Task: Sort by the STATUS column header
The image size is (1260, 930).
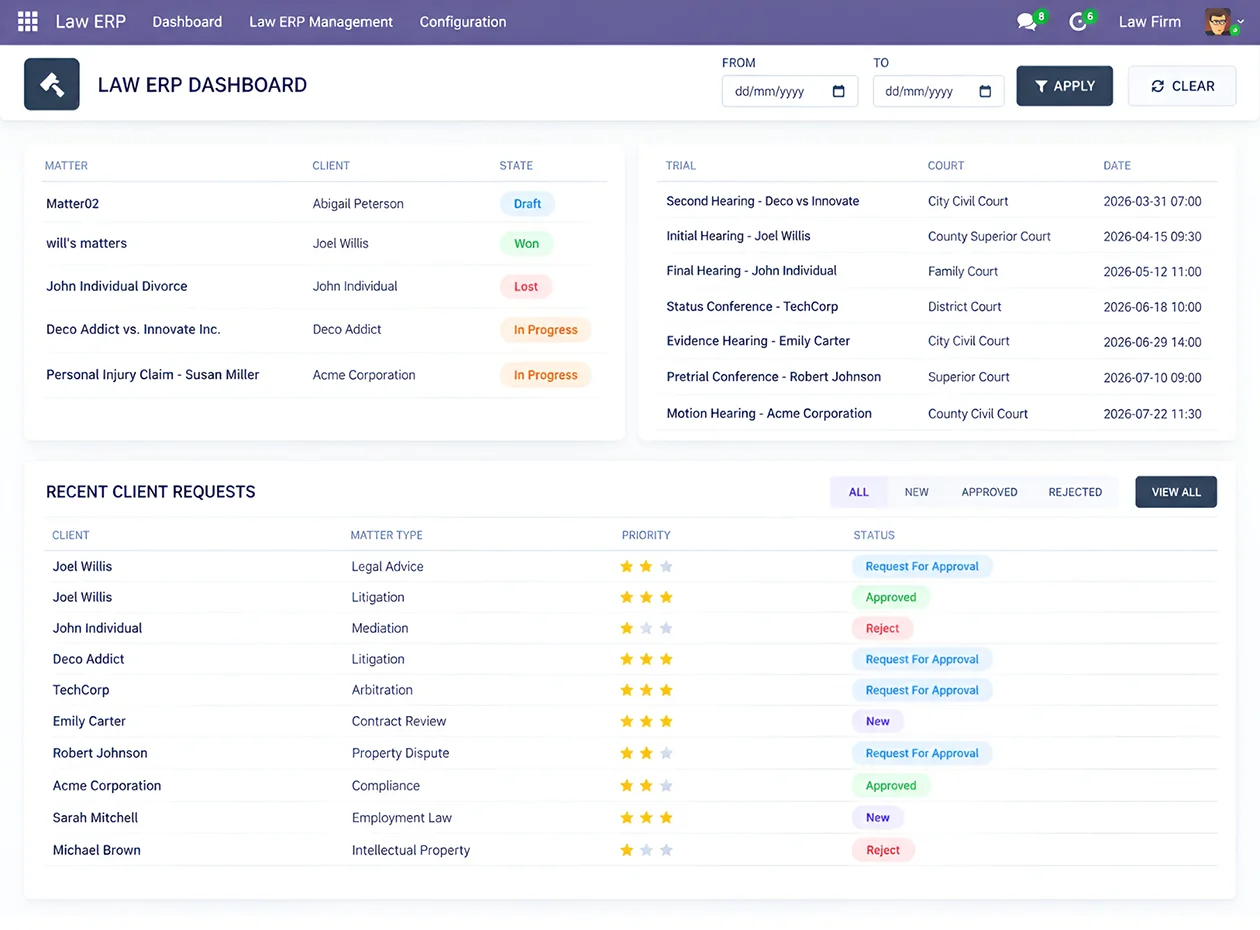Action: tap(874, 535)
